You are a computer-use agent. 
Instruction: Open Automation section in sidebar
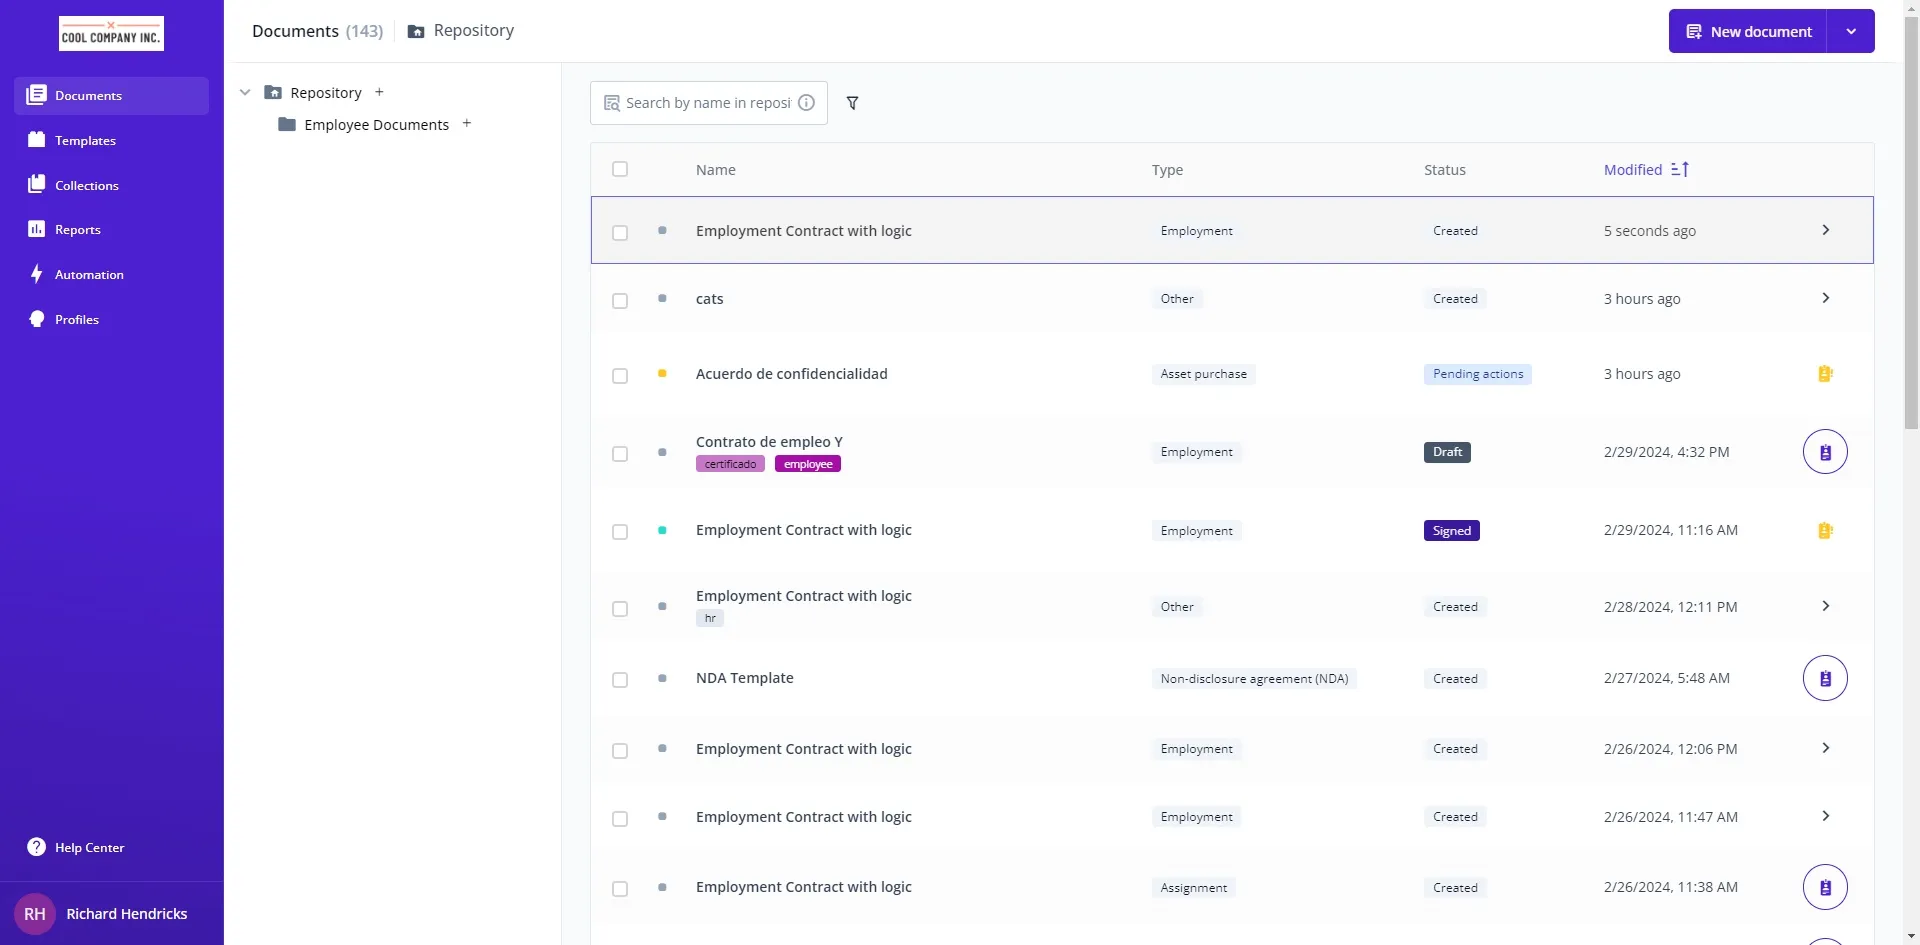(x=89, y=274)
